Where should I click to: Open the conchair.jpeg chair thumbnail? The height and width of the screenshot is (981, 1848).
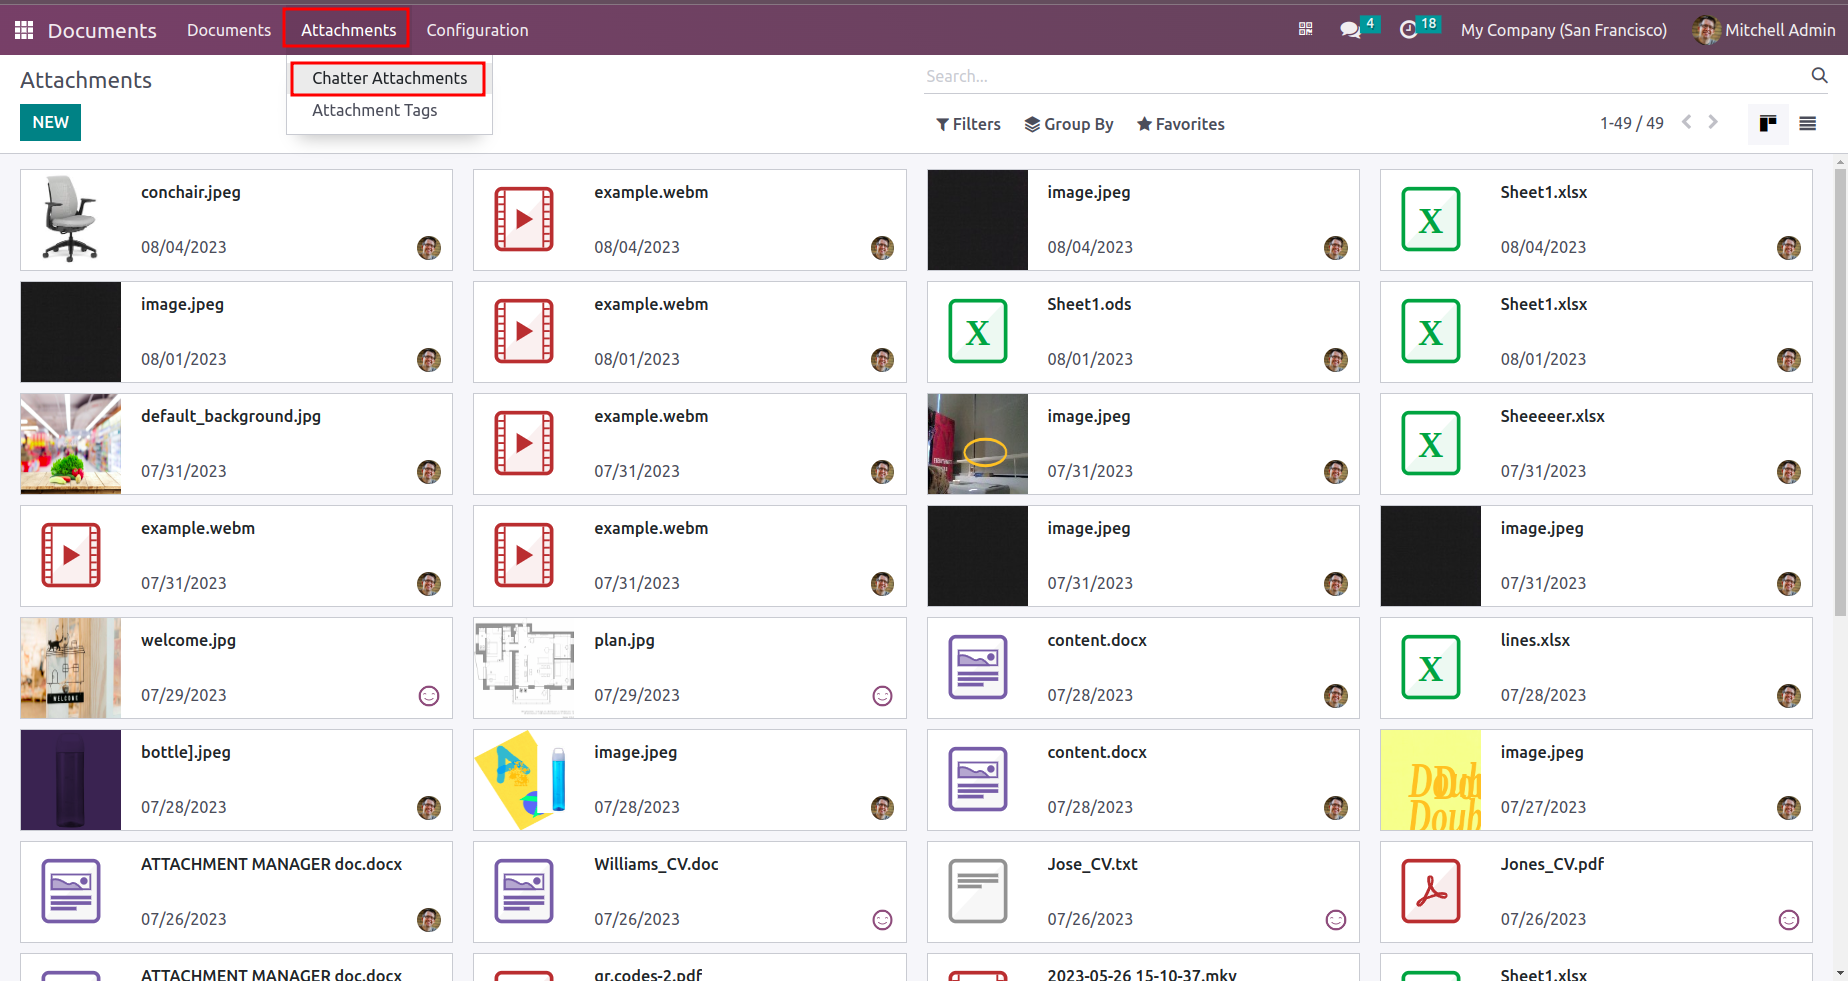pos(71,220)
